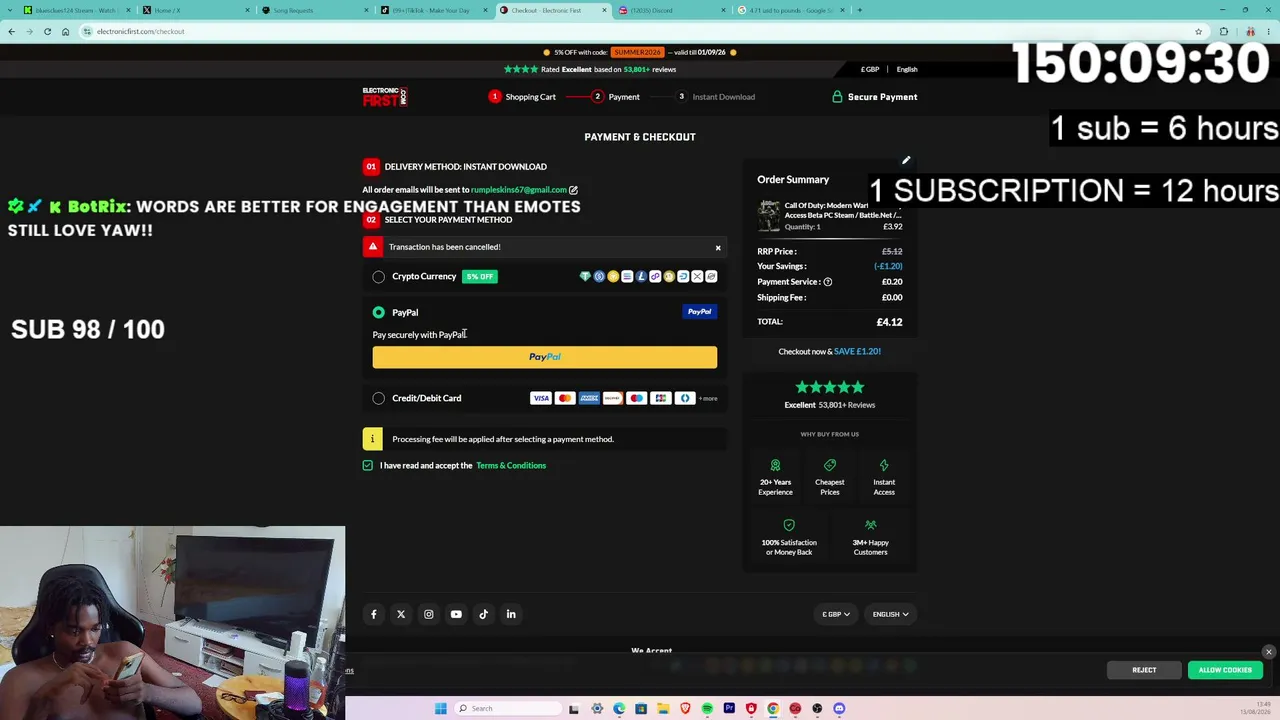Switch to the TikTok - Make Your Day tab
1280x720 pixels.
pyautogui.click(x=435, y=10)
